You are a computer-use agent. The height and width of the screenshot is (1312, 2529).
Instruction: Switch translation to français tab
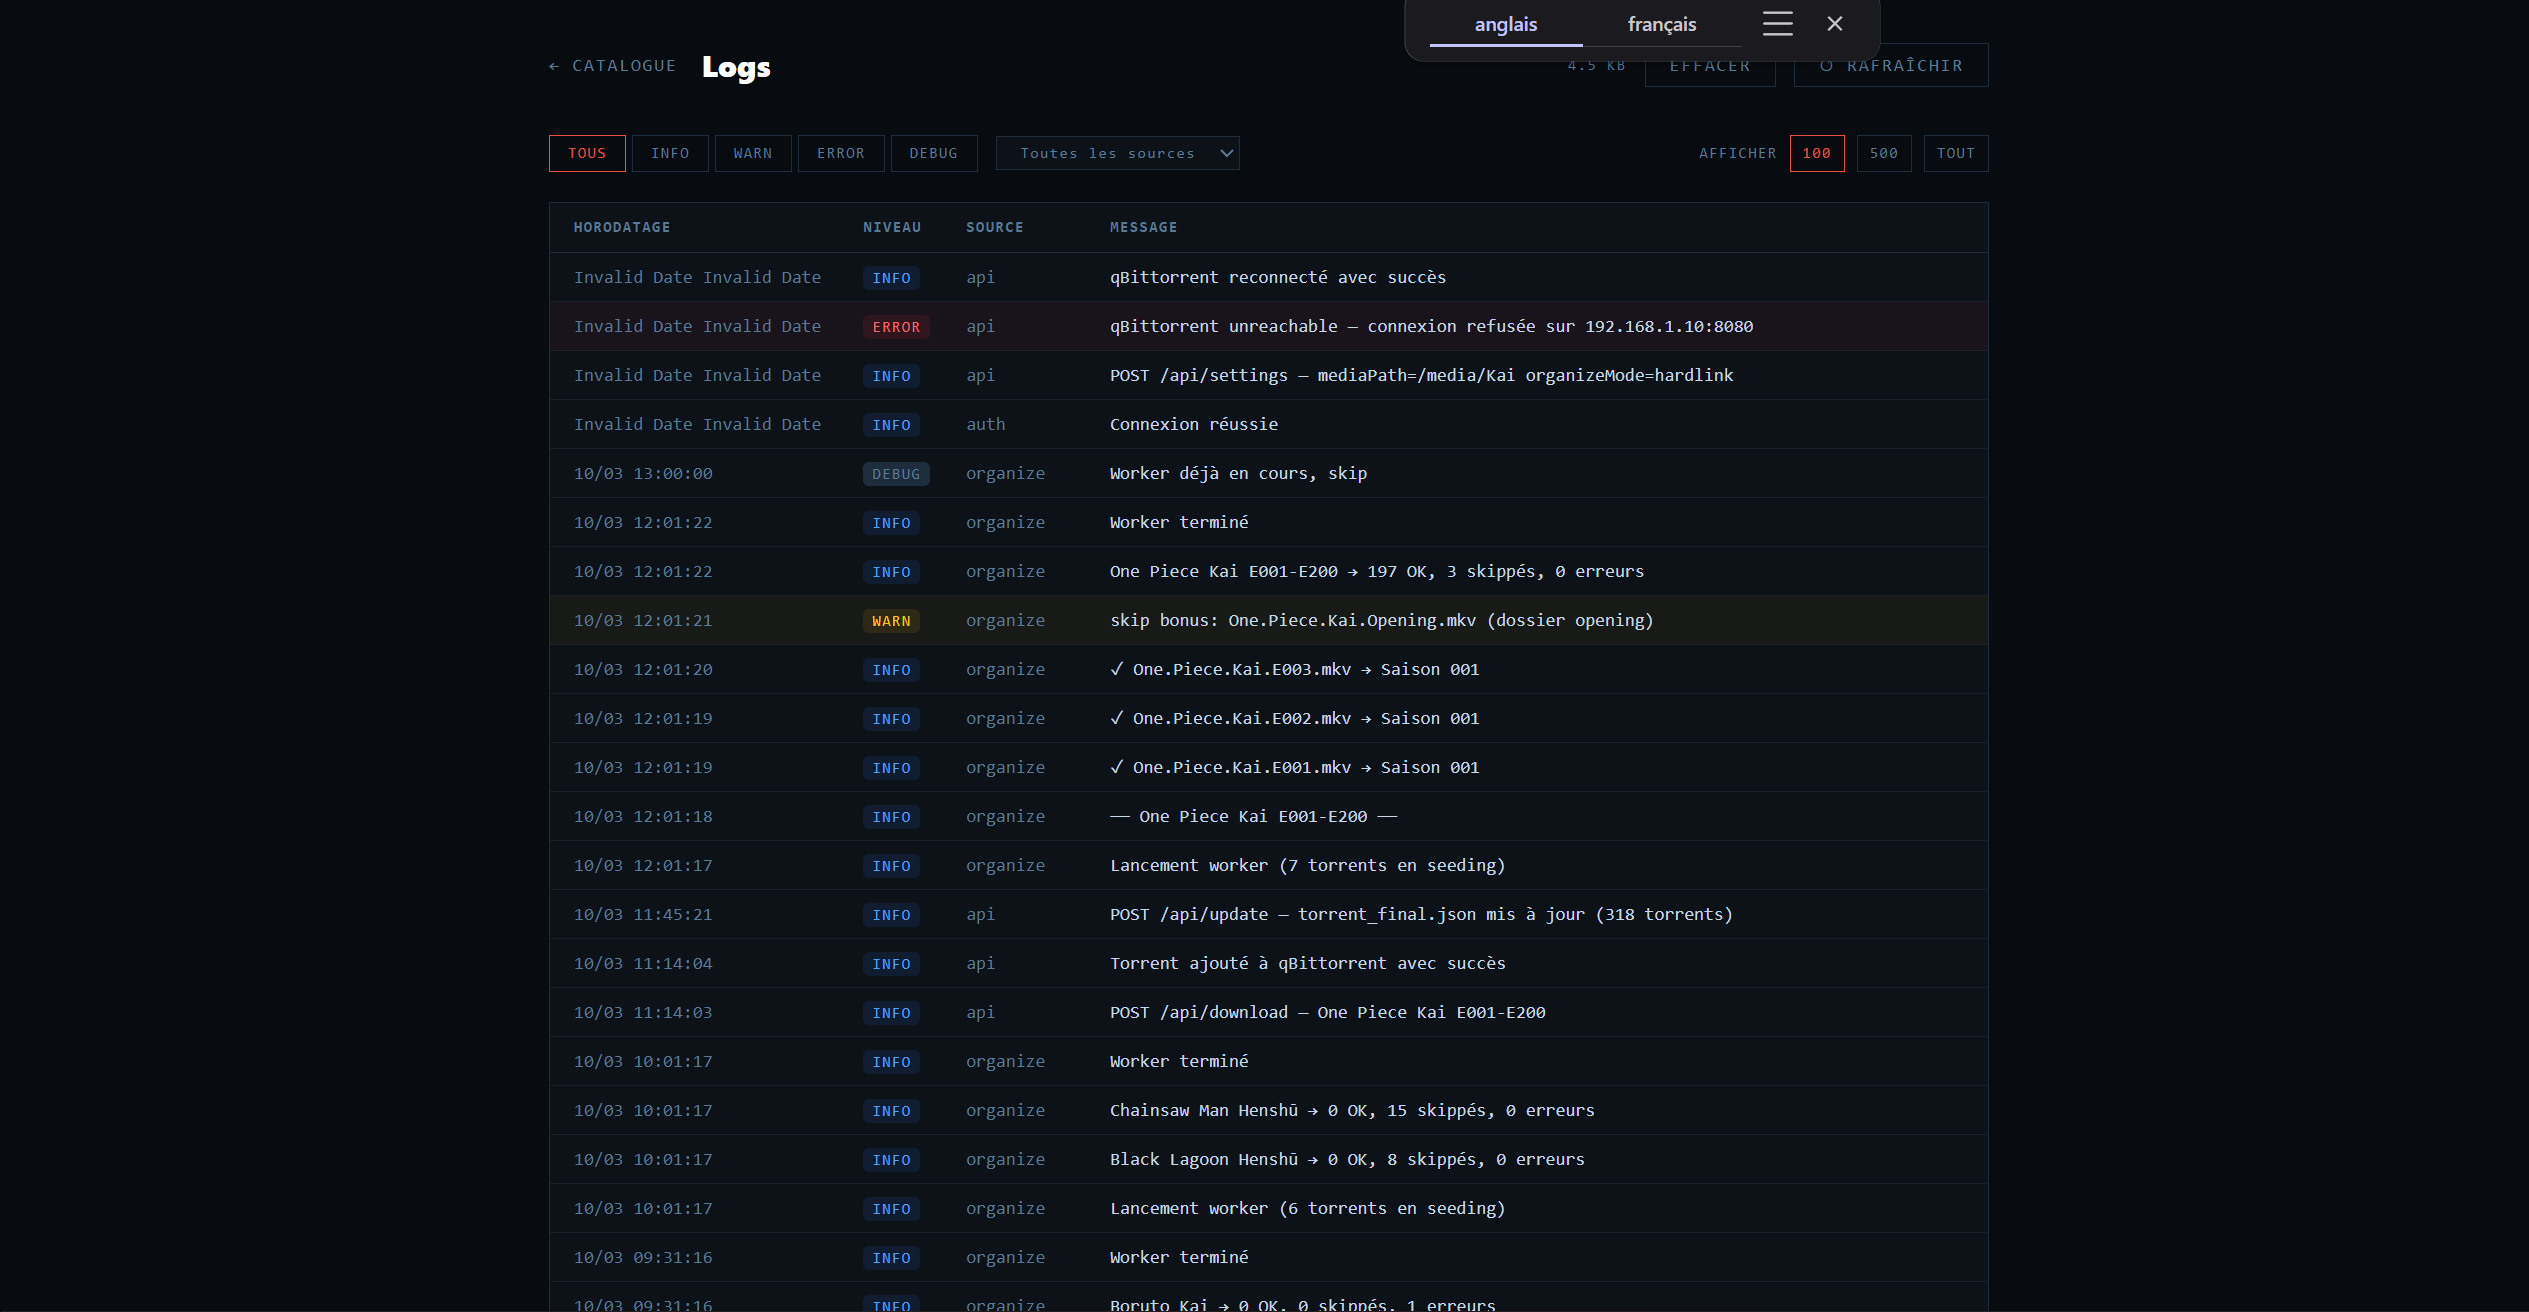coord(1661,25)
